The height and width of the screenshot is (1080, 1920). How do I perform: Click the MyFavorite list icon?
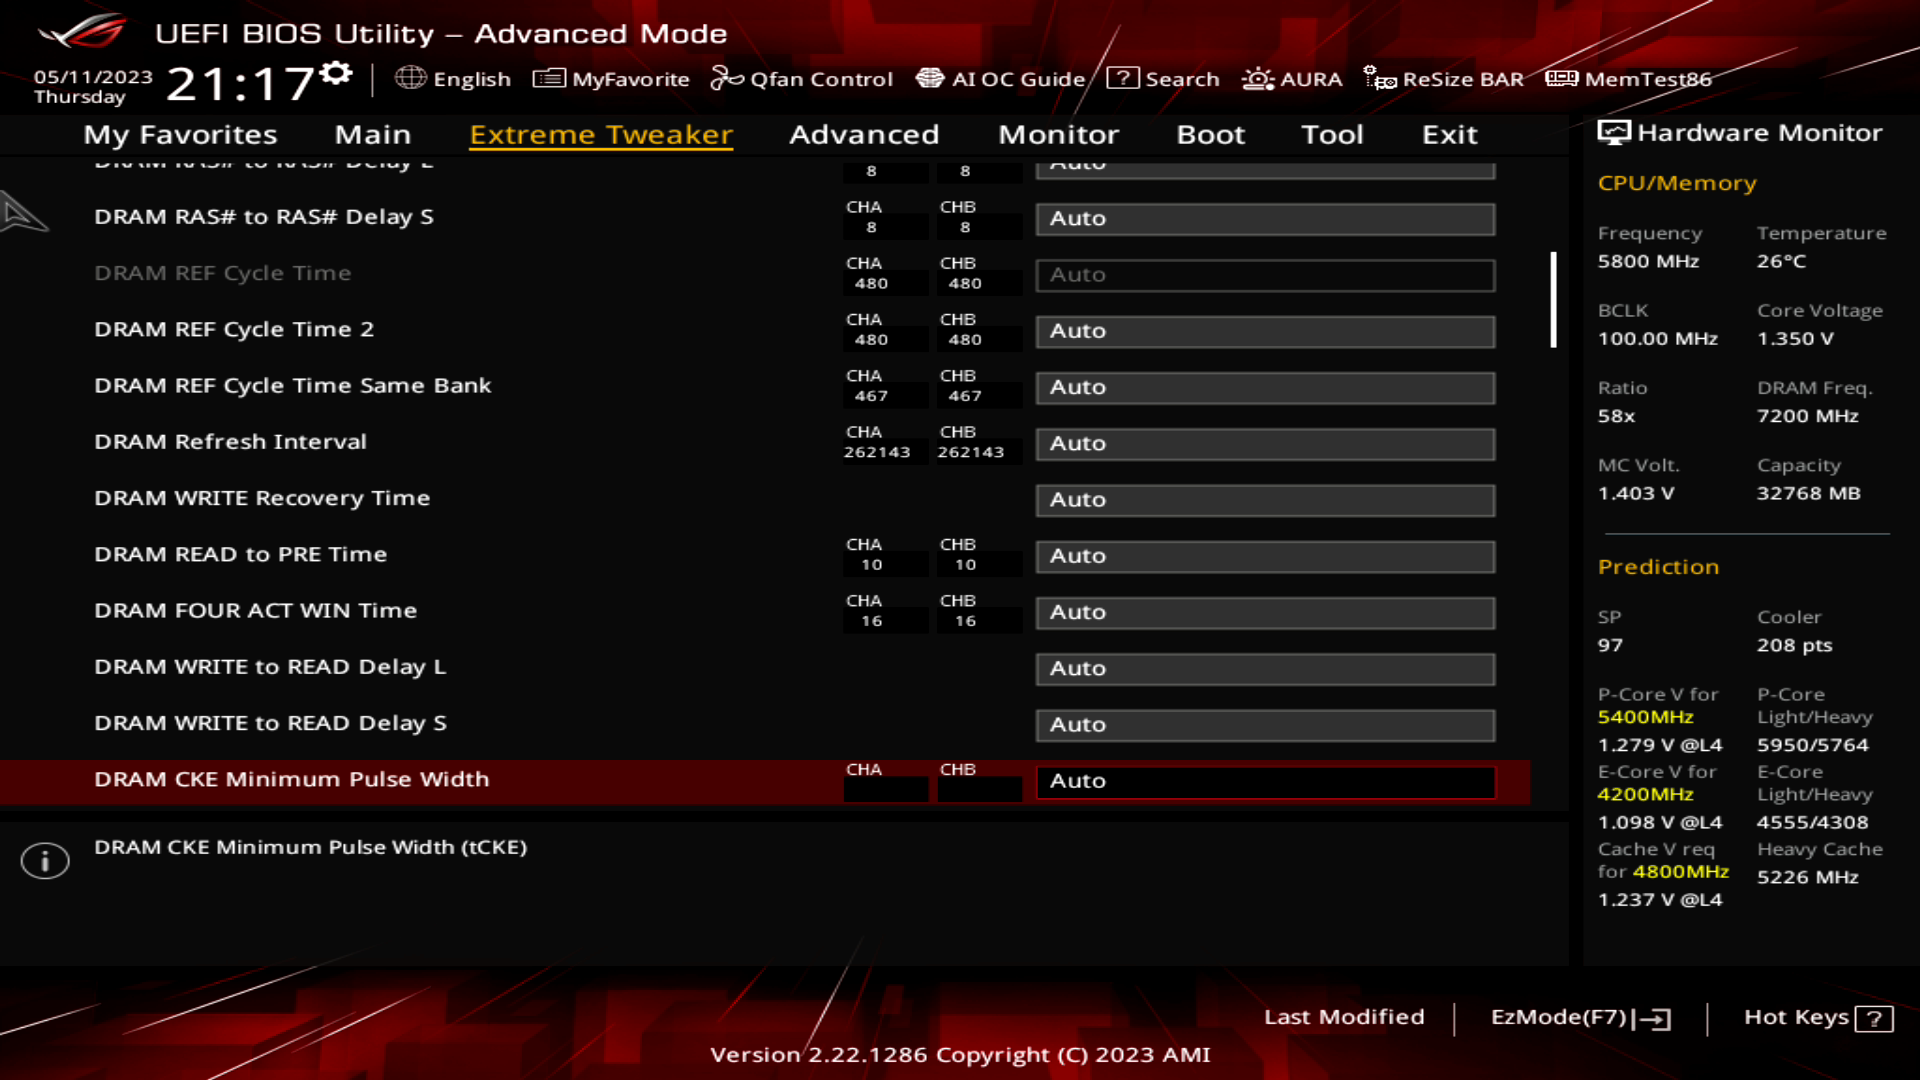pos(549,78)
